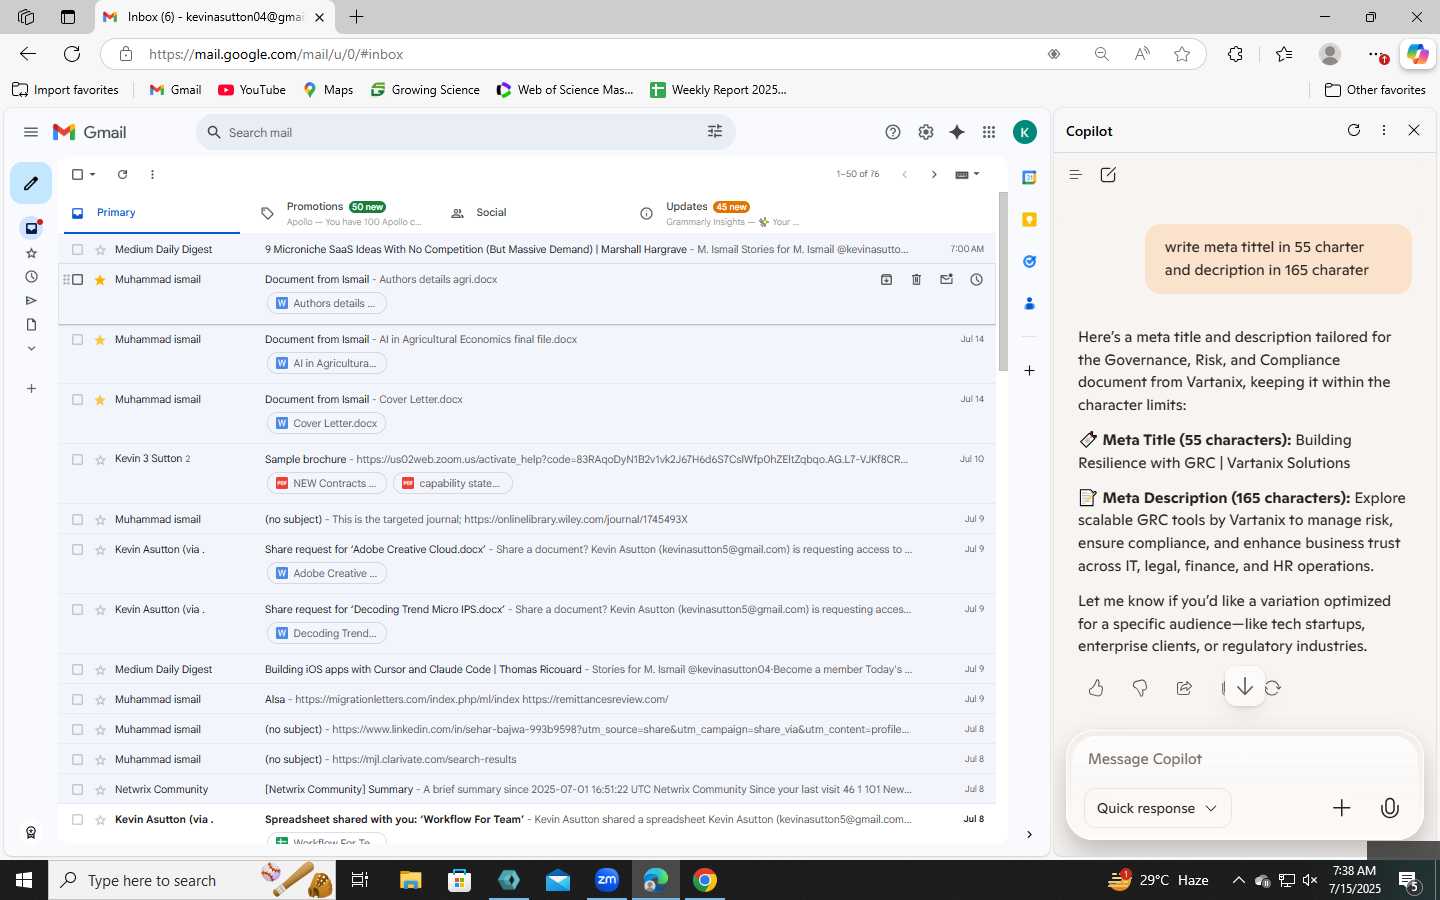This screenshot has height=900, width=1440.
Task: Star the Sample brochure email
Action: (x=100, y=460)
